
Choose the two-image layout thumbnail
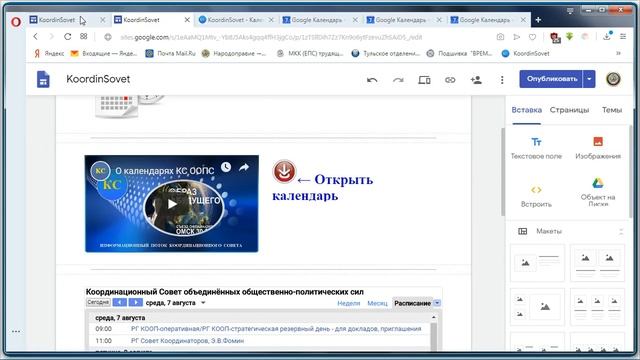point(597,262)
